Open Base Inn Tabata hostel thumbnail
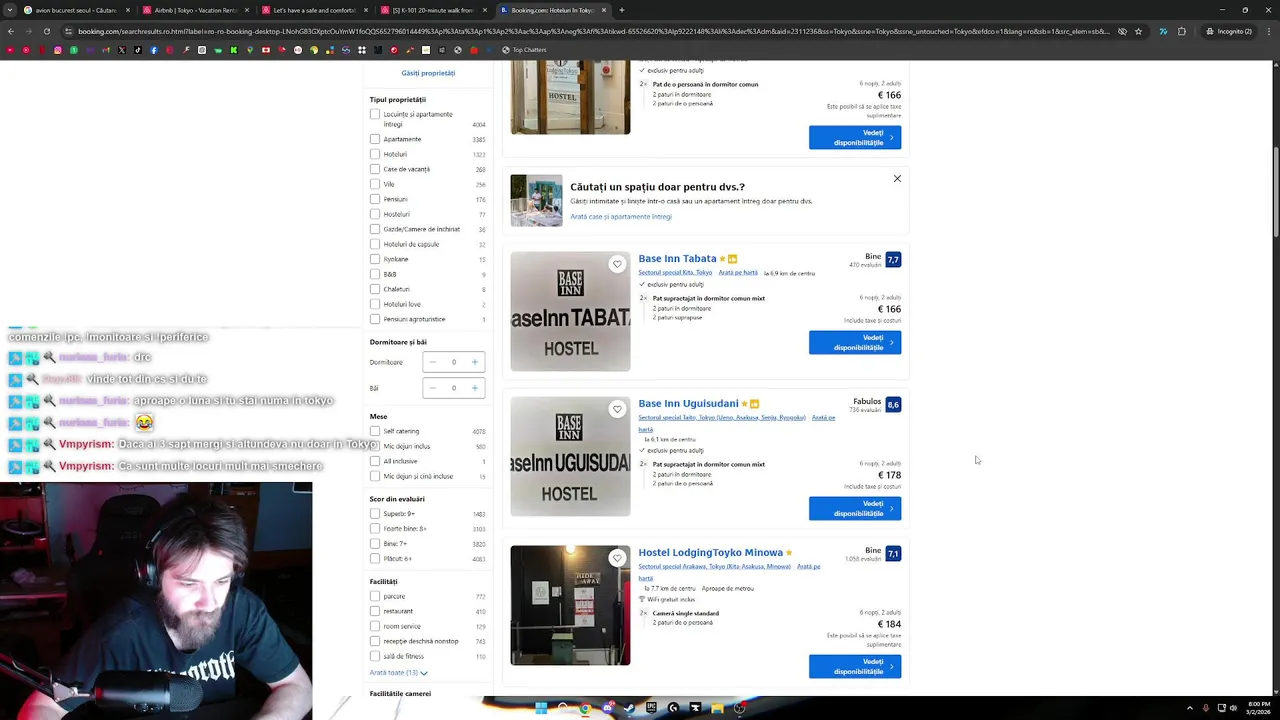The height and width of the screenshot is (720, 1280). click(x=570, y=311)
